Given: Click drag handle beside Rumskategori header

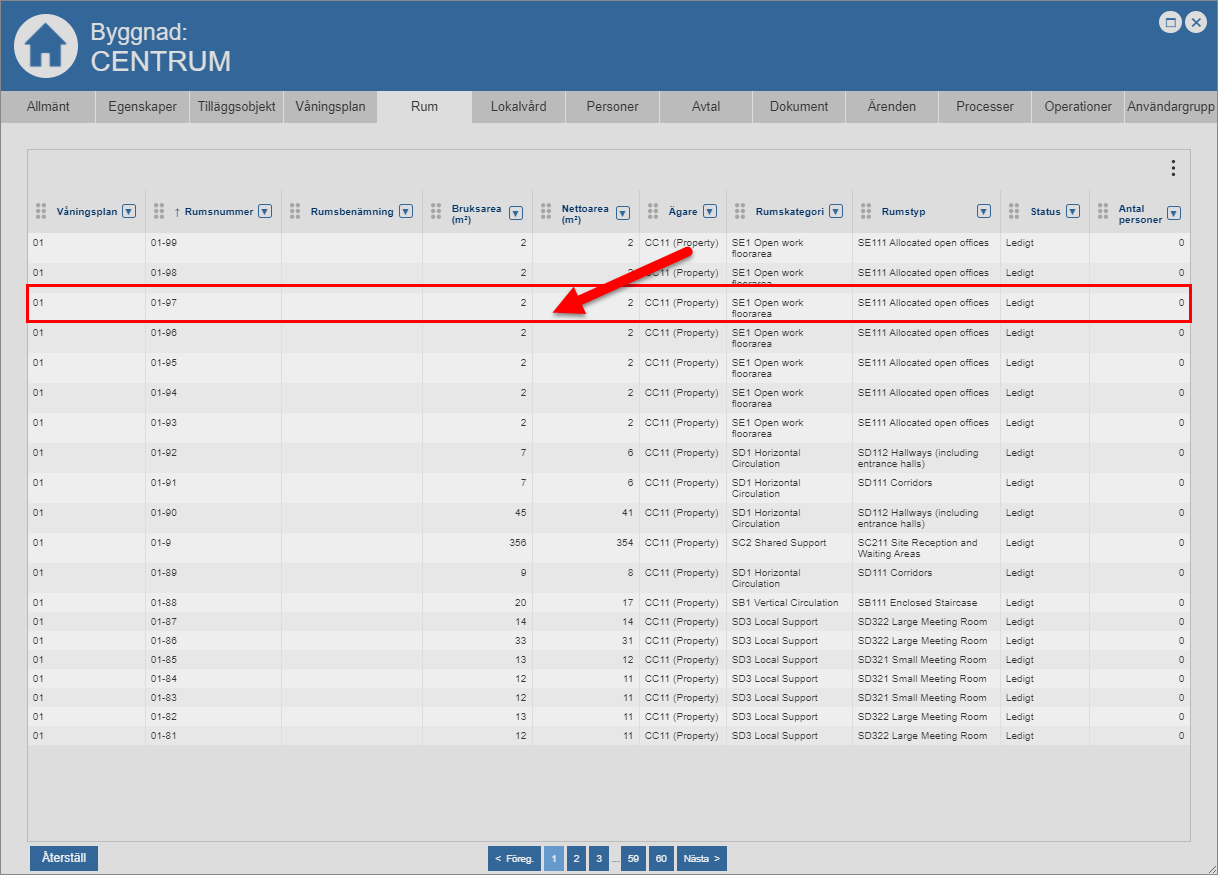Looking at the screenshot, I should pos(740,211).
